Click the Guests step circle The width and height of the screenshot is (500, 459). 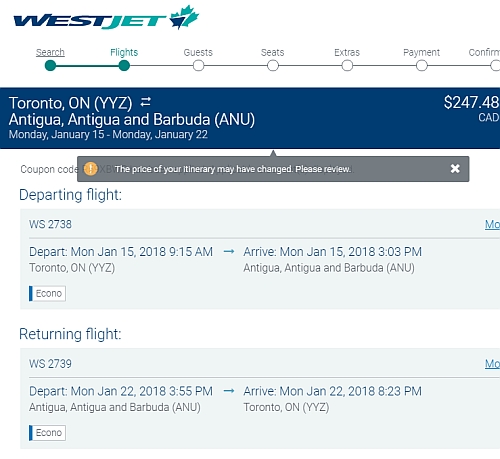[x=198, y=66]
